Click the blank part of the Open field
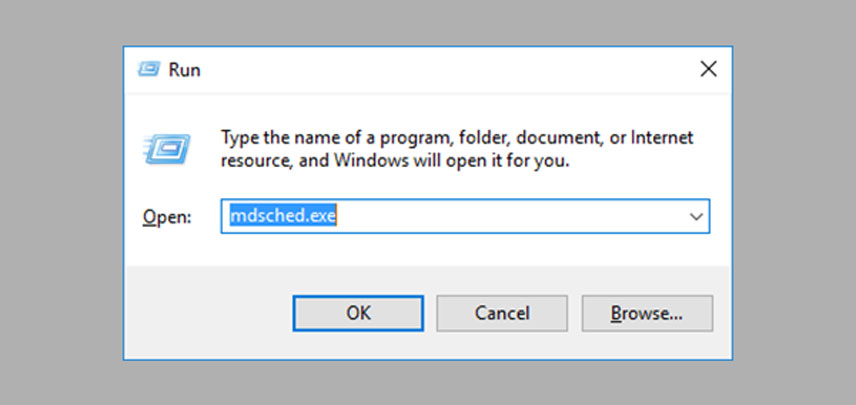This screenshot has width=856, height=405. tap(508, 217)
